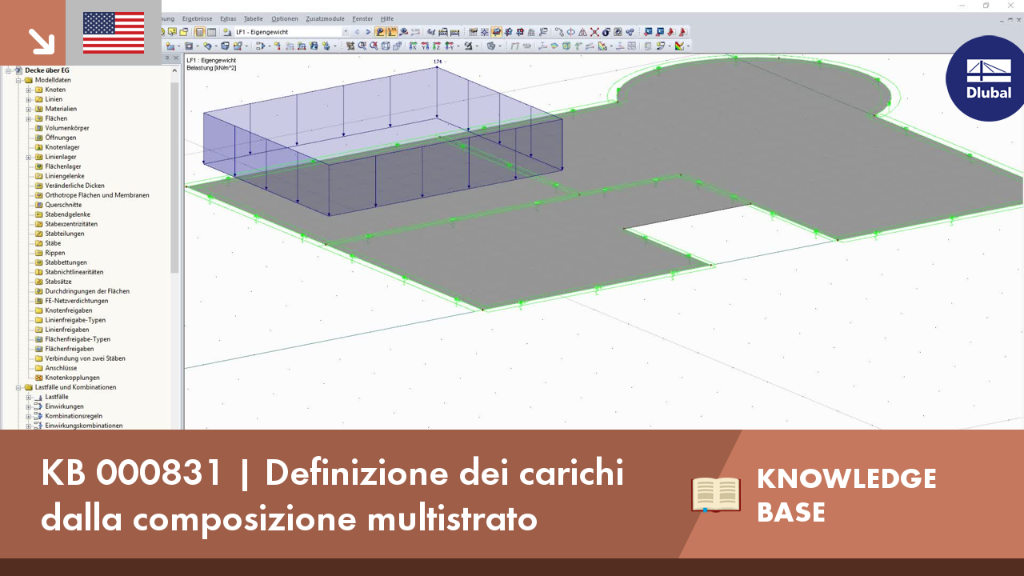The image size is (1024, 576).
Task: Collapse the Modelldaten tree node
Action: [x=19, y=80]
